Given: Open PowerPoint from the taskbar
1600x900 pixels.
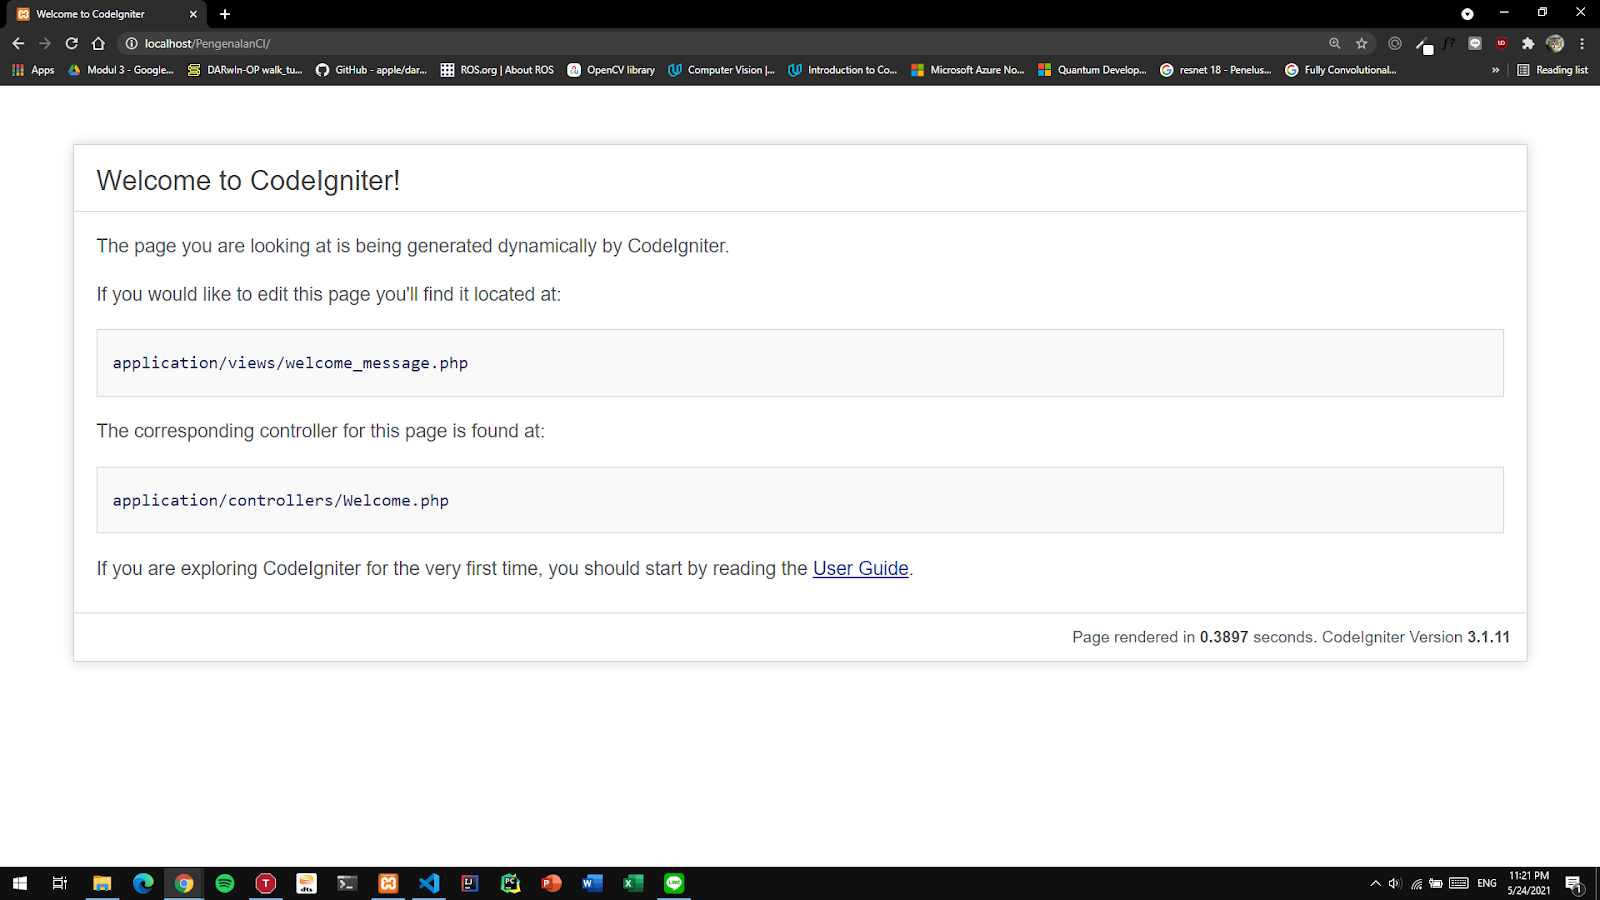Looking at the screenshot, I should coord(552,883).
